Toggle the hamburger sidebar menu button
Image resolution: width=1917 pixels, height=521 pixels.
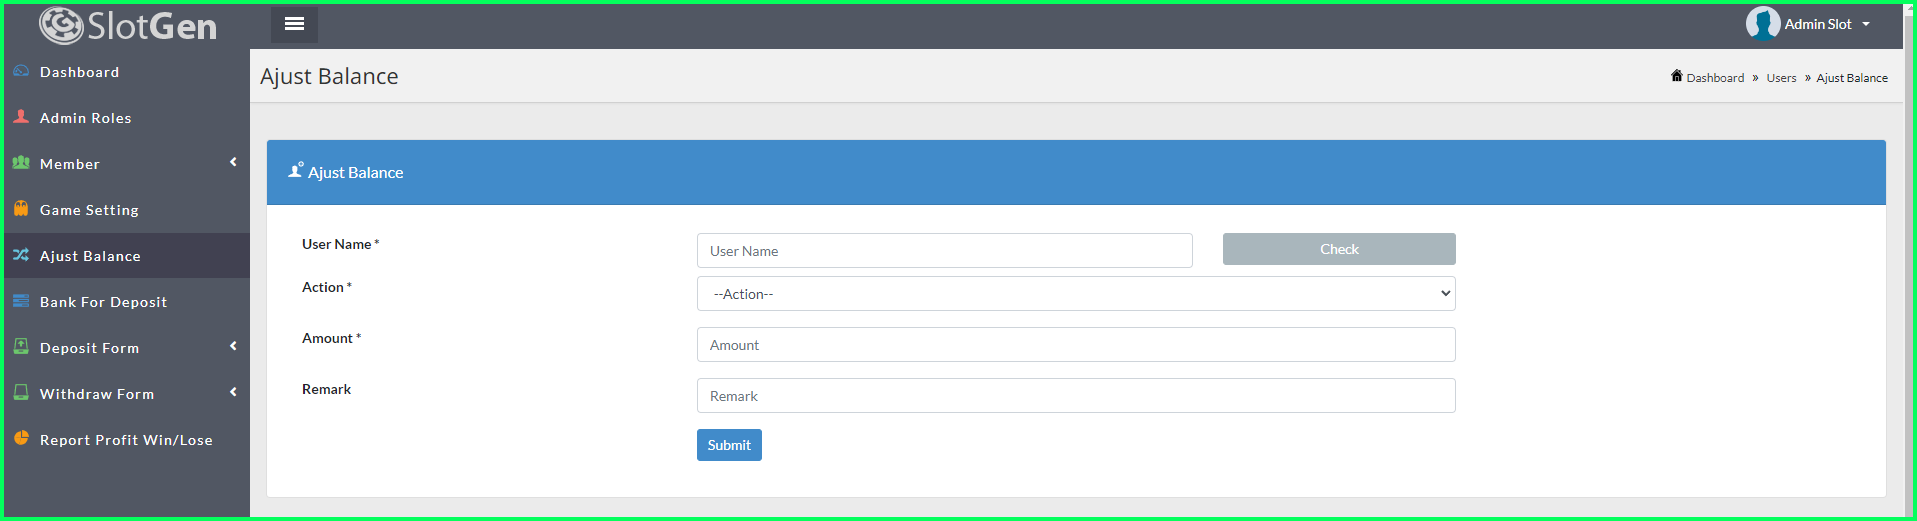(294, 24)
